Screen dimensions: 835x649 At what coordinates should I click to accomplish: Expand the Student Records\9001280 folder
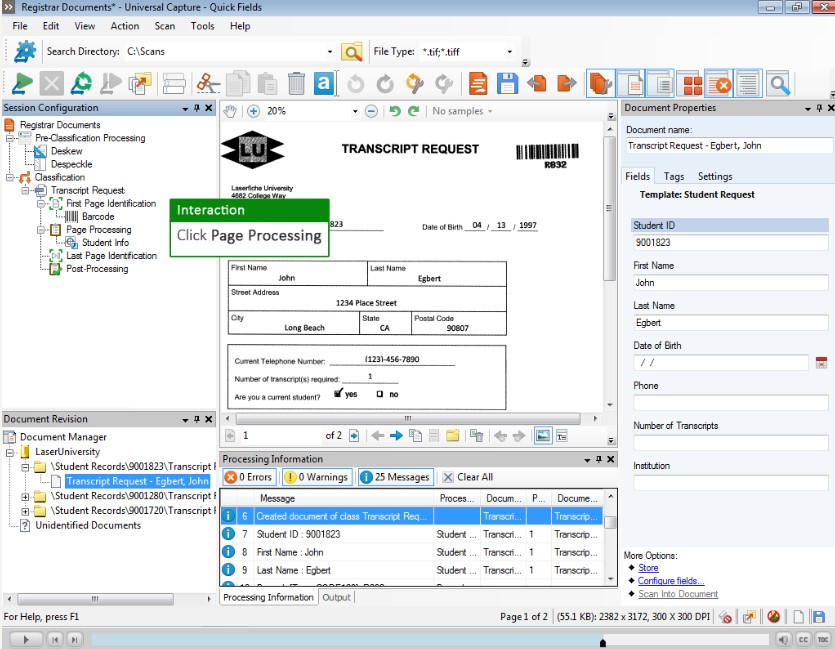(x=25, y=496)
